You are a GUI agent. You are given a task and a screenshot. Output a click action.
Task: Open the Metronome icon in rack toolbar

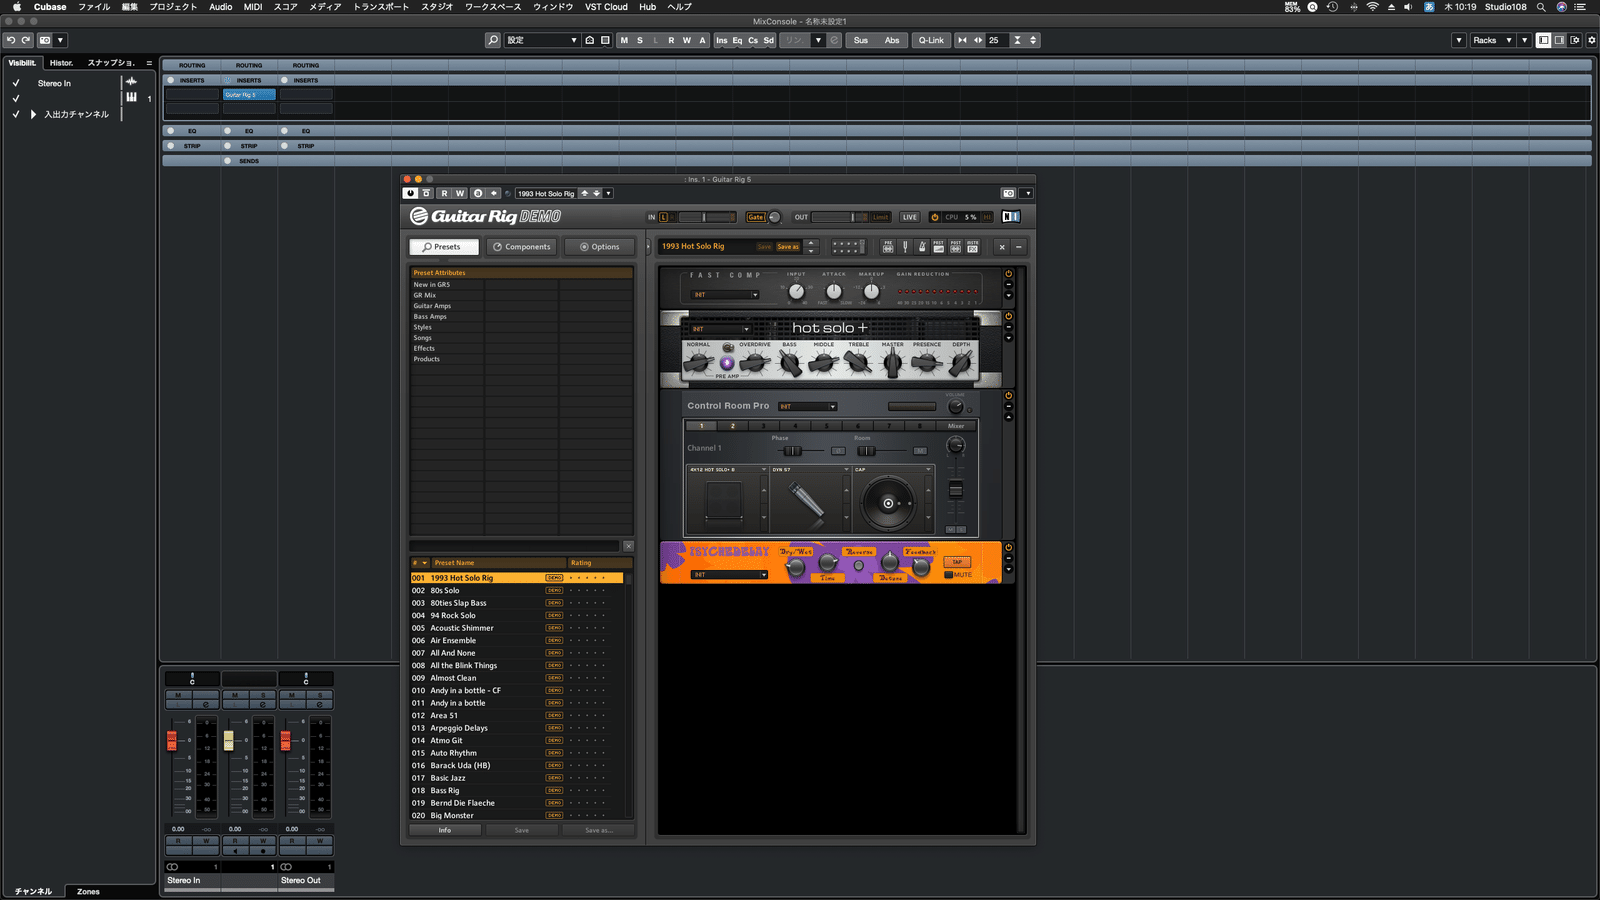pos(922,247)
